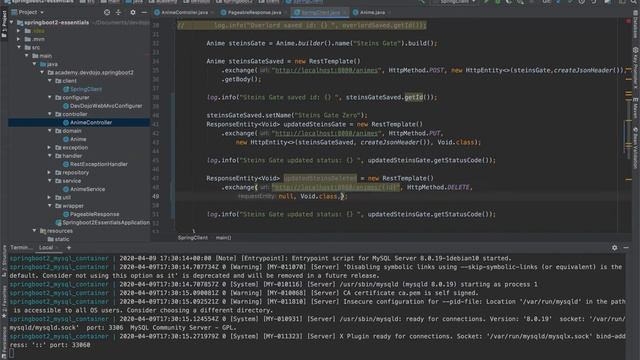Collapse the src folder

(19, 47)
